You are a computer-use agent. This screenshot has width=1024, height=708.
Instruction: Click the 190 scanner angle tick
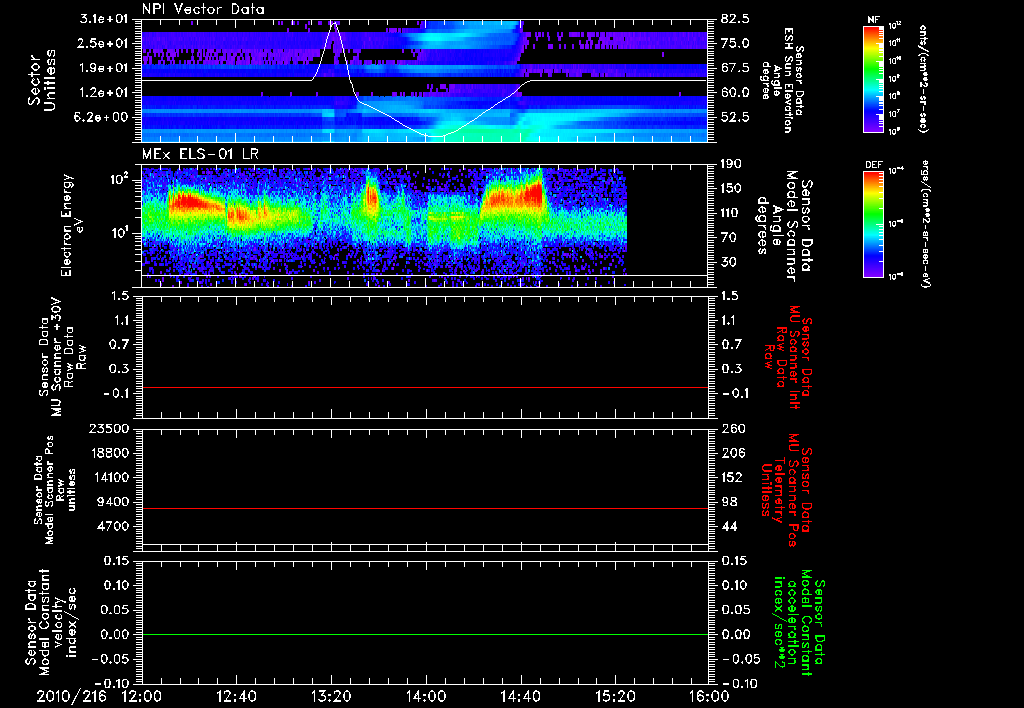732,164
